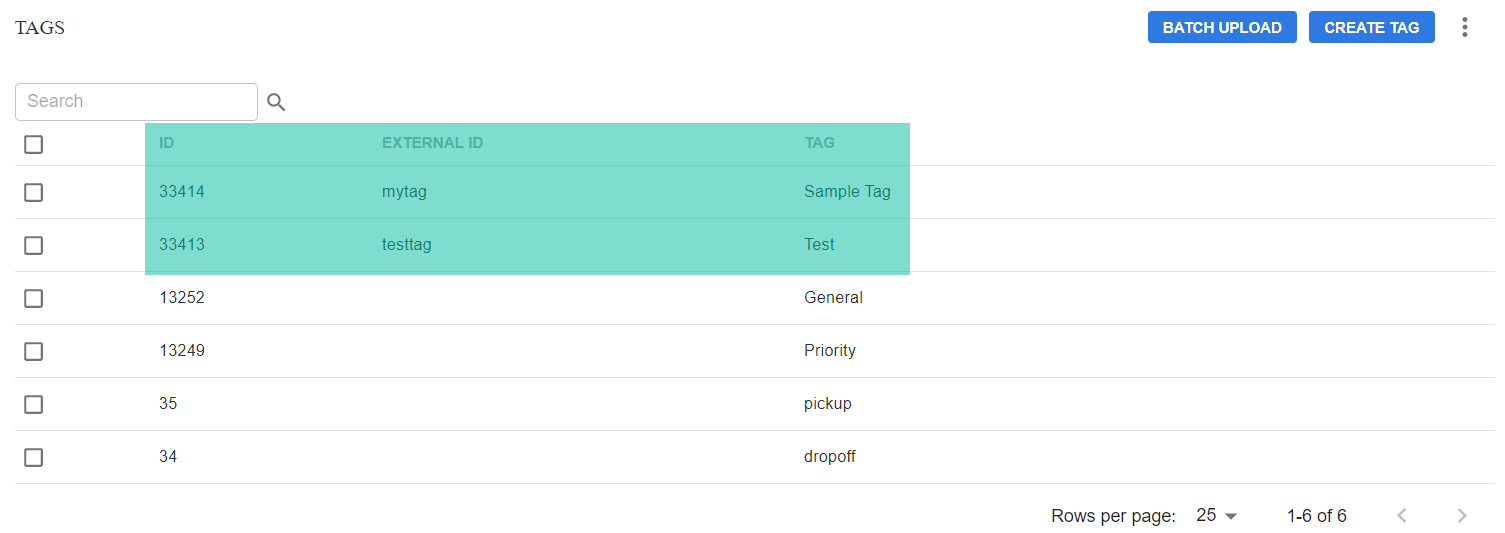
Task: Open the Sample Tag entry
Action: point(847,192)
